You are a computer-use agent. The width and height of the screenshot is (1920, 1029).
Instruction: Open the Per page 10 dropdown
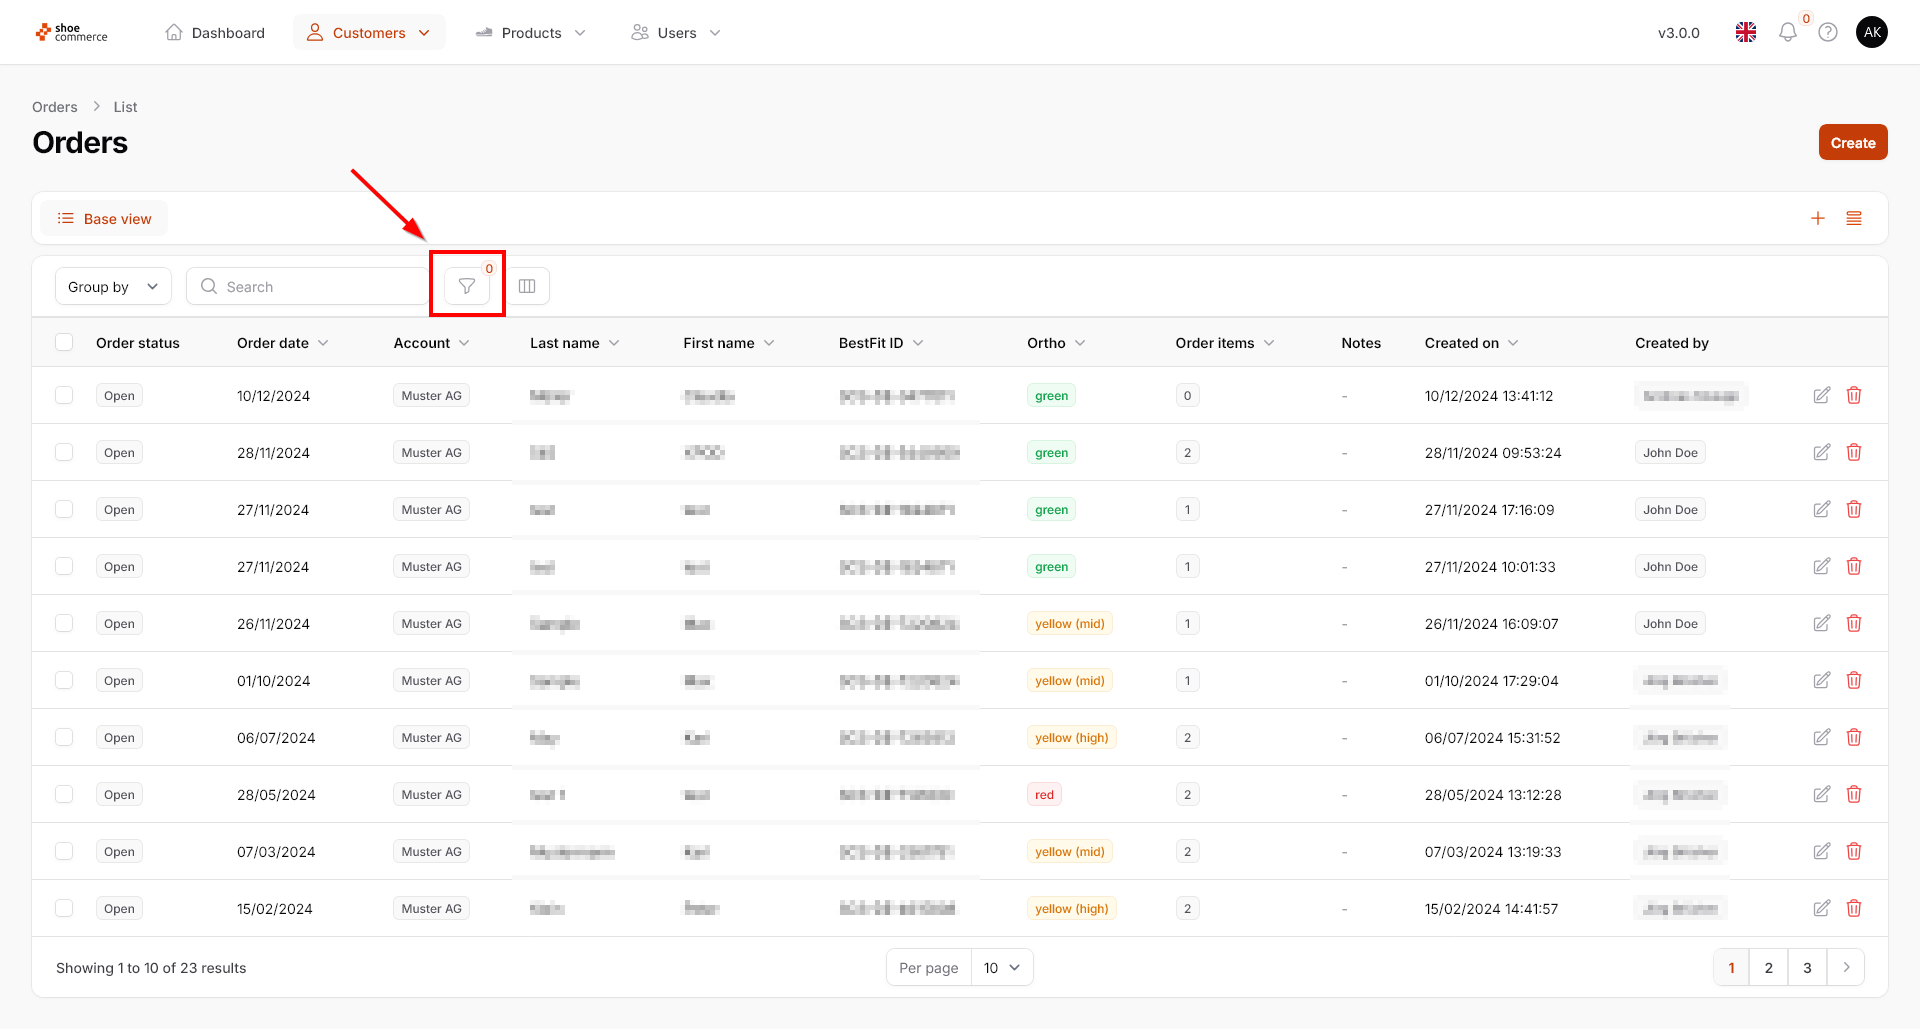tap(1001, 967)
